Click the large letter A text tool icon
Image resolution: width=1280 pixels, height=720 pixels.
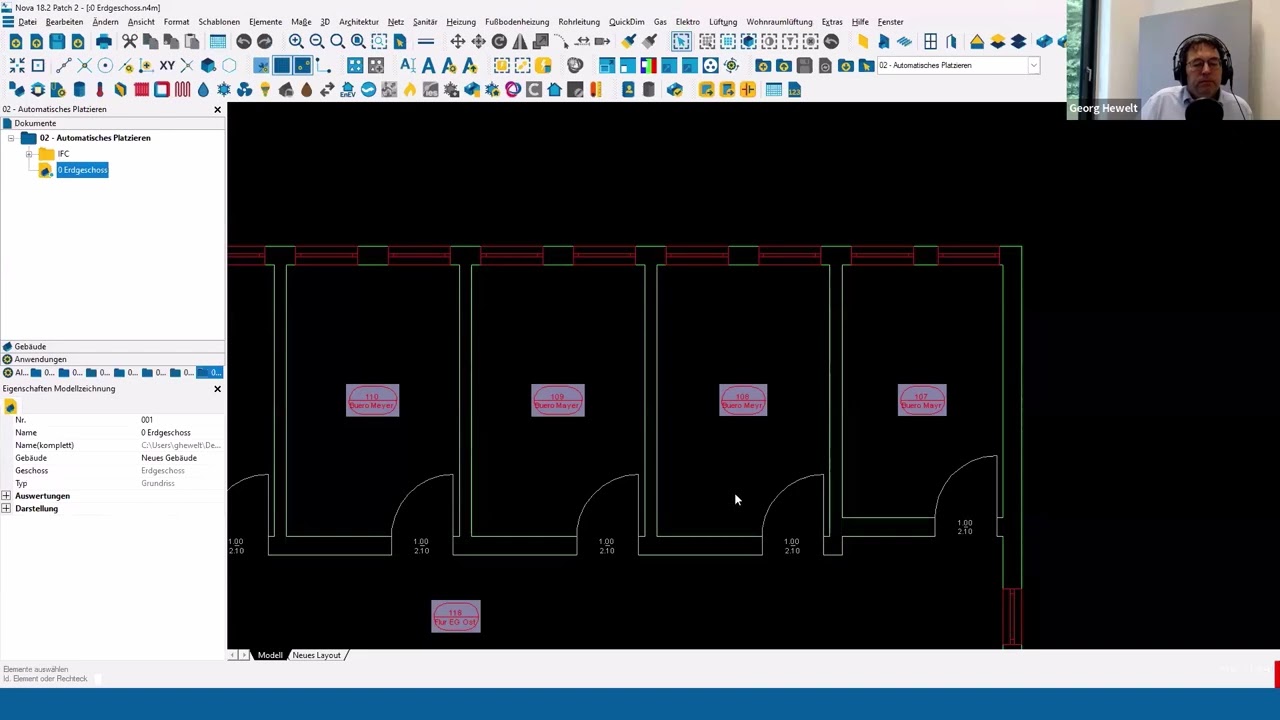[429, 65]
